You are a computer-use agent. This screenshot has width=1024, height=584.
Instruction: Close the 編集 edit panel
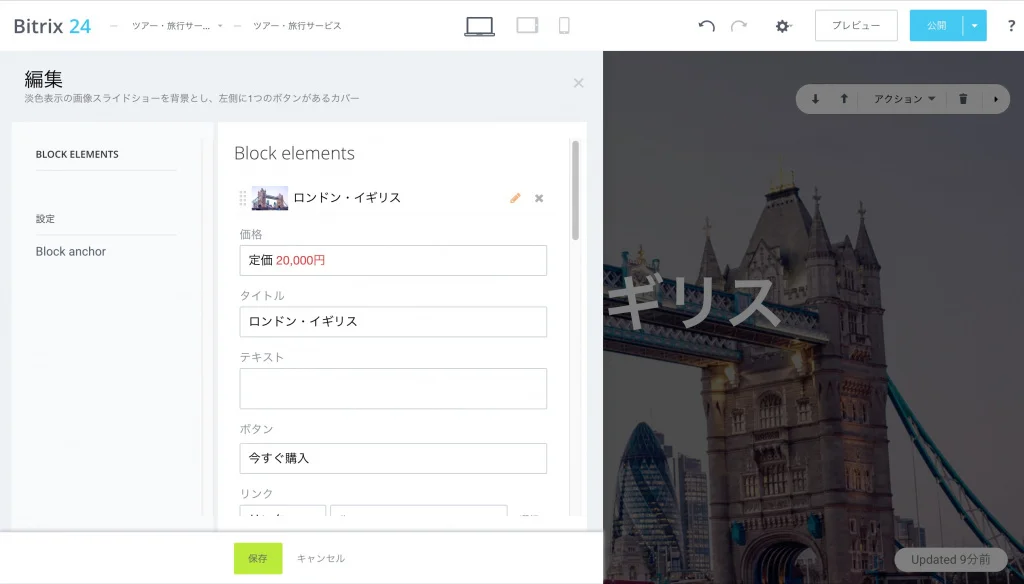579,83
